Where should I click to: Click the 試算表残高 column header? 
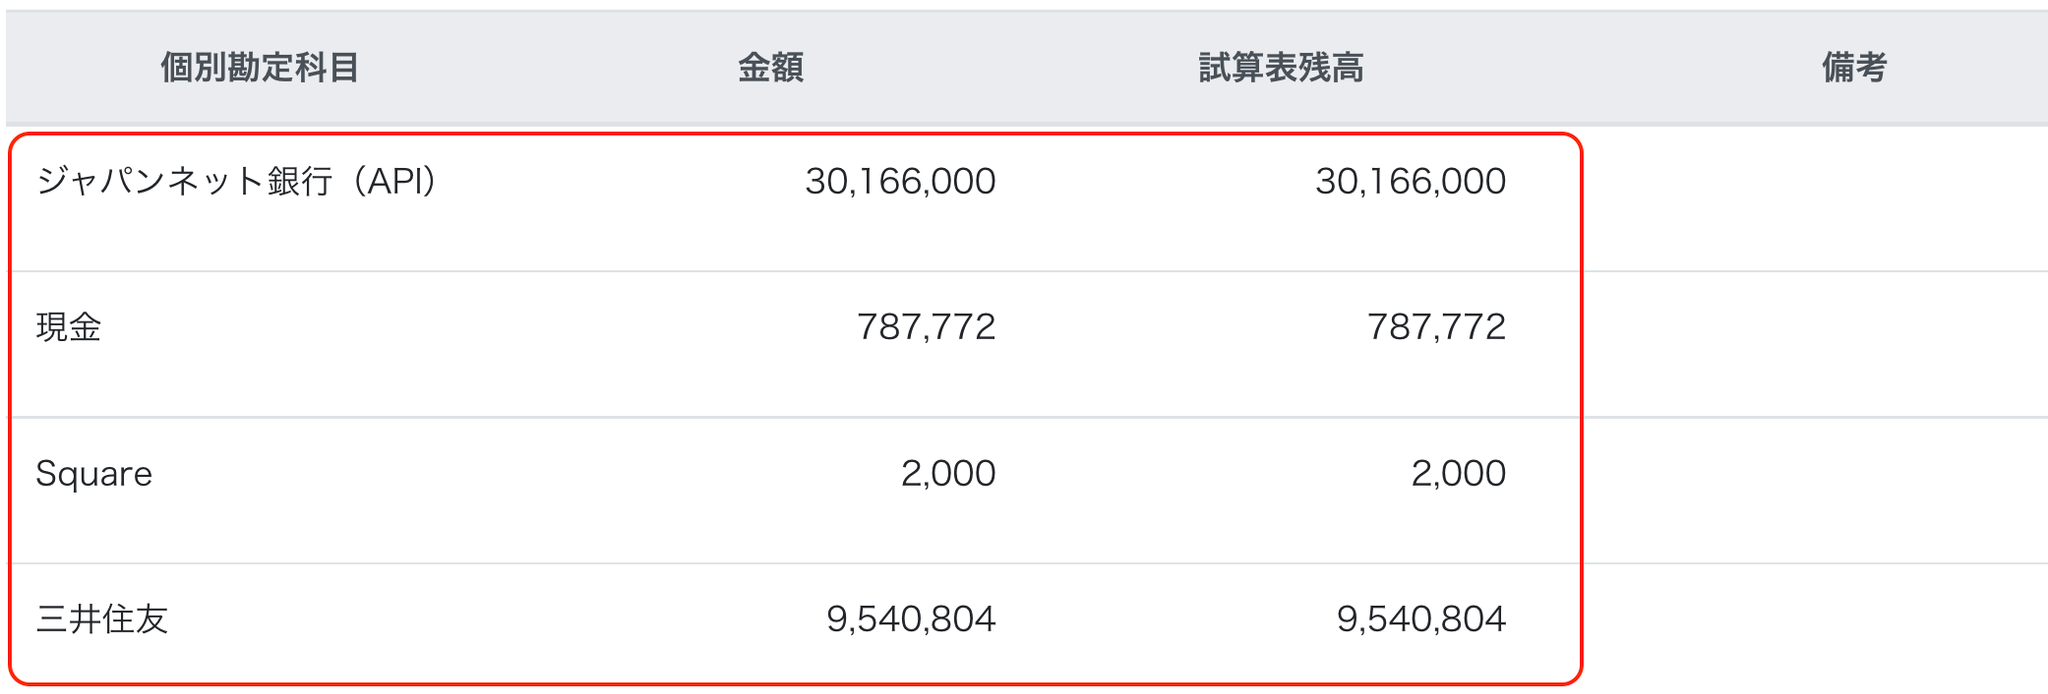pyautogui.click(x=1280, y=68)
